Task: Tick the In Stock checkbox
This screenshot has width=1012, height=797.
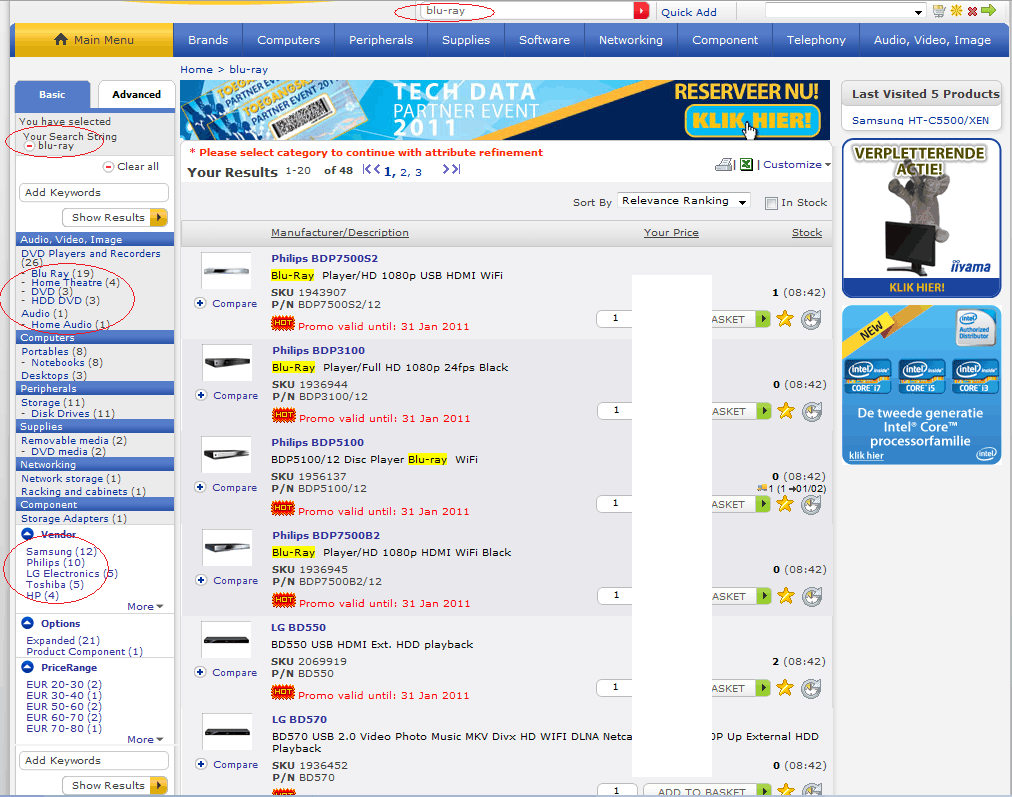Action: point(771,203)
